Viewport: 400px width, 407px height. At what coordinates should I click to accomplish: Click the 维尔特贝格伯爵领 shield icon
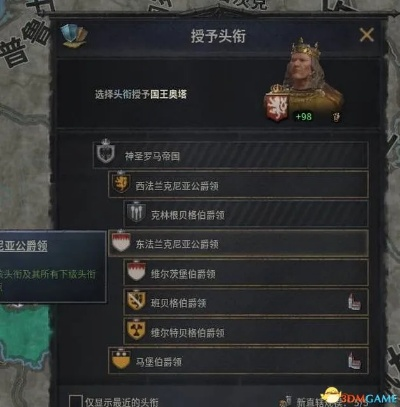pos(136,329)
